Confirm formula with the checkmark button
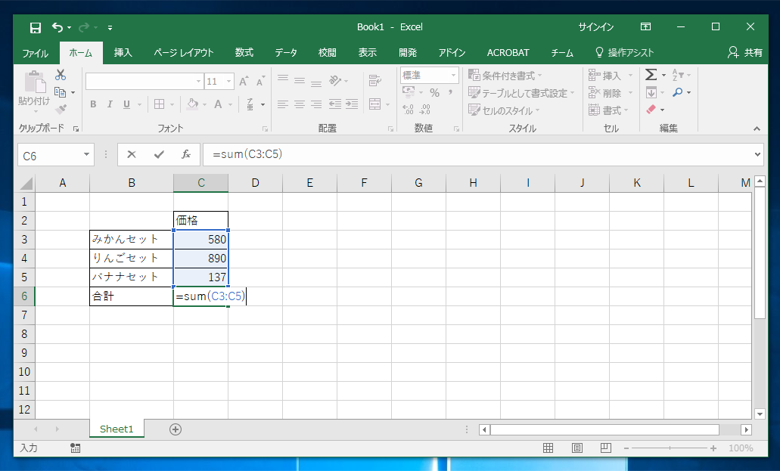This screenshot has height=471, width=780. tap(159, 155)
